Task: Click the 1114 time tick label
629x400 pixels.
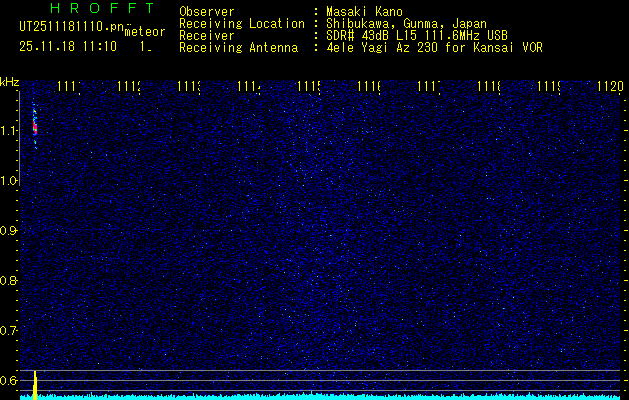Action: point(249,86)
